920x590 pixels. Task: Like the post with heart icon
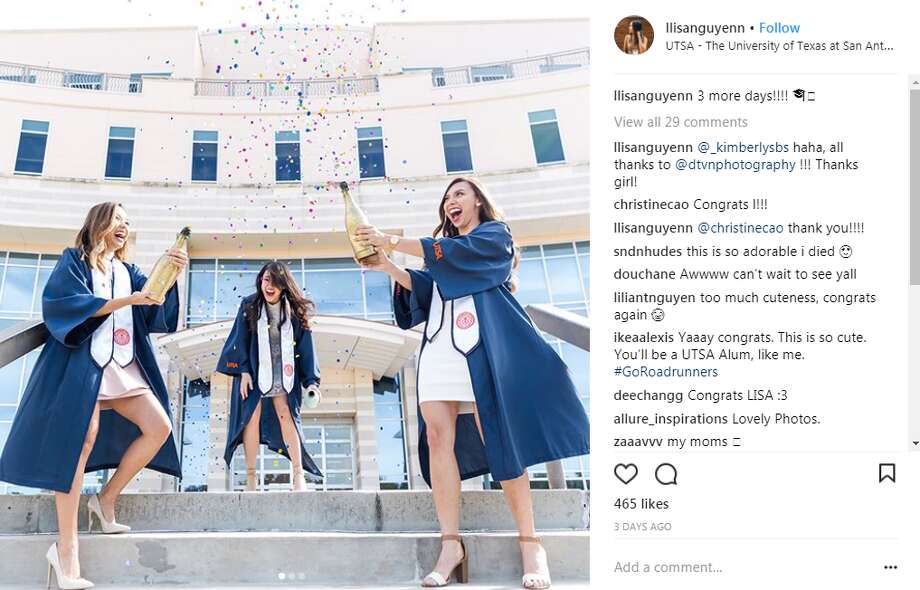tap(625, 474)
